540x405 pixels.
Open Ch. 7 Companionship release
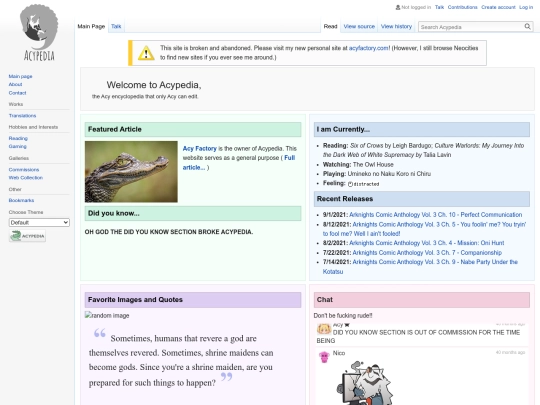(427, 252)
